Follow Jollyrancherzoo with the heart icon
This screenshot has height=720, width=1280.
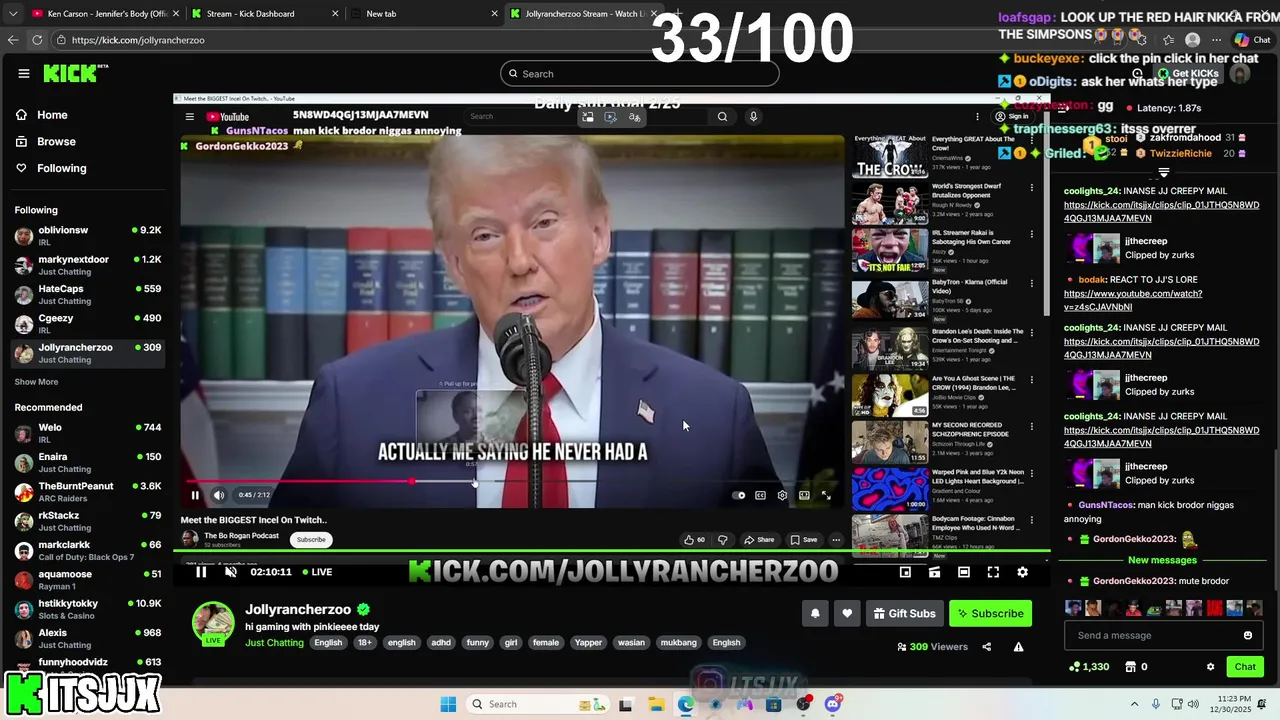tap(847, 613)
